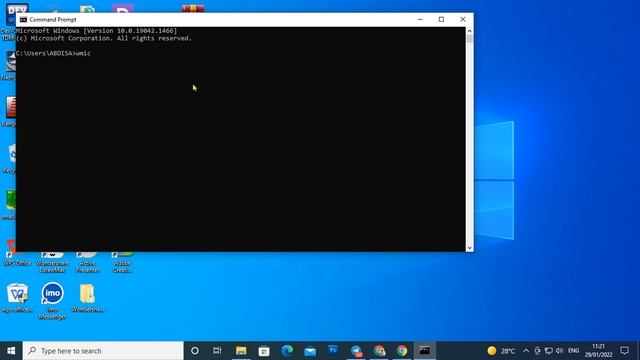Click the Command Prompt scrollbar thumb
This screenshot has height=360, width=640.
[x=469, y=39]
